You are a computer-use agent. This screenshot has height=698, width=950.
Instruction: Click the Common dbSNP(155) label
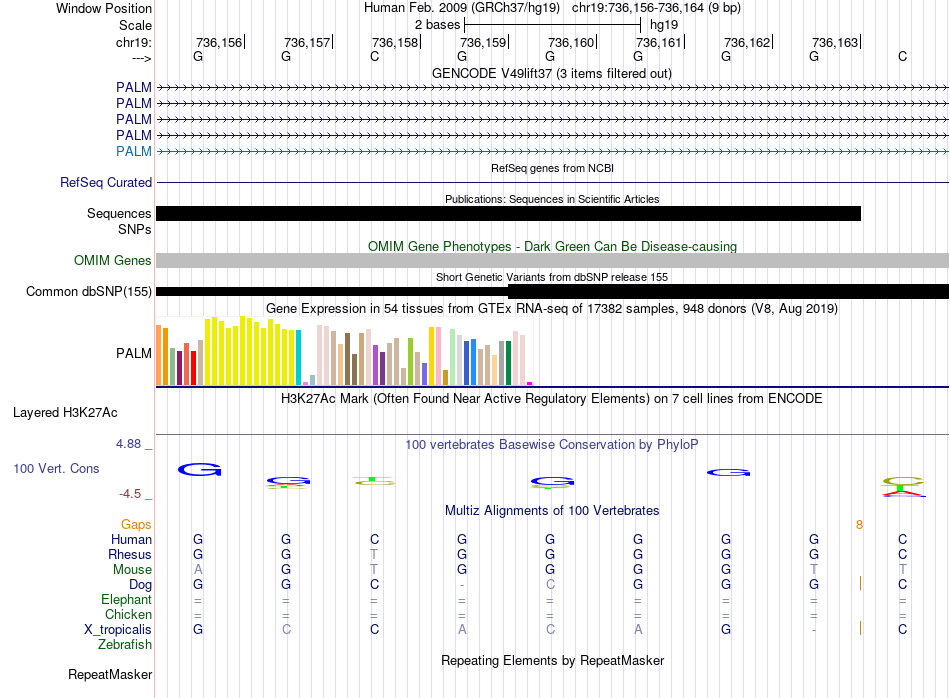[x=88, y=291]
